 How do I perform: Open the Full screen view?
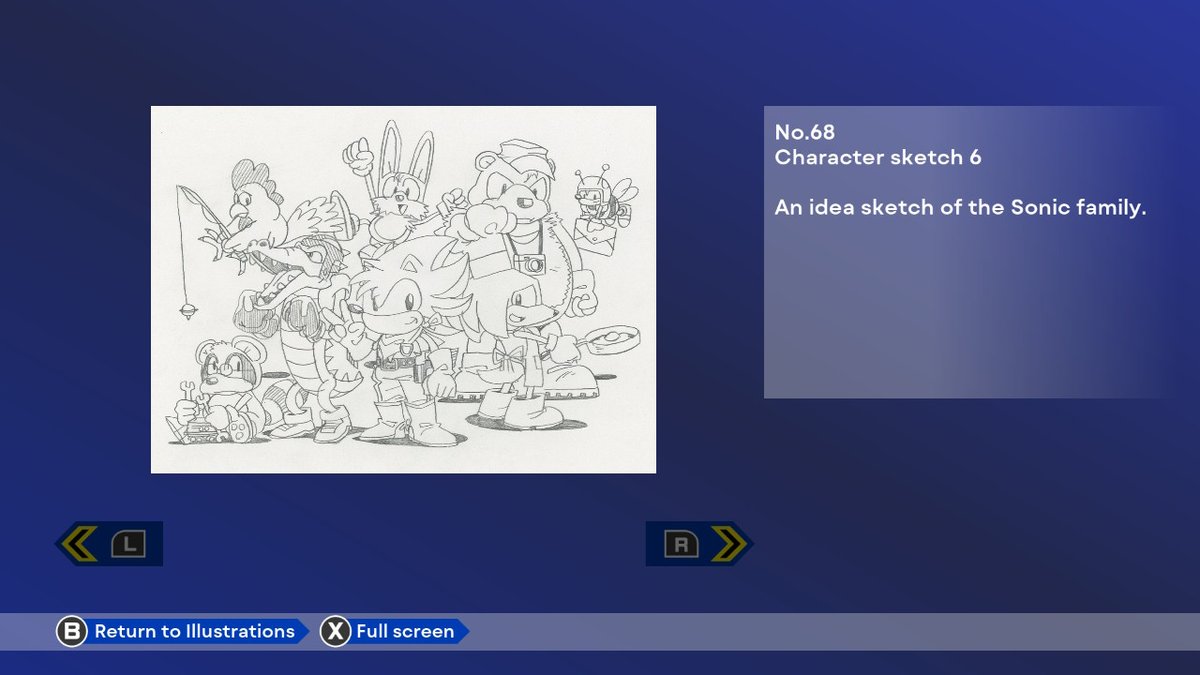(x=405, y=632)
